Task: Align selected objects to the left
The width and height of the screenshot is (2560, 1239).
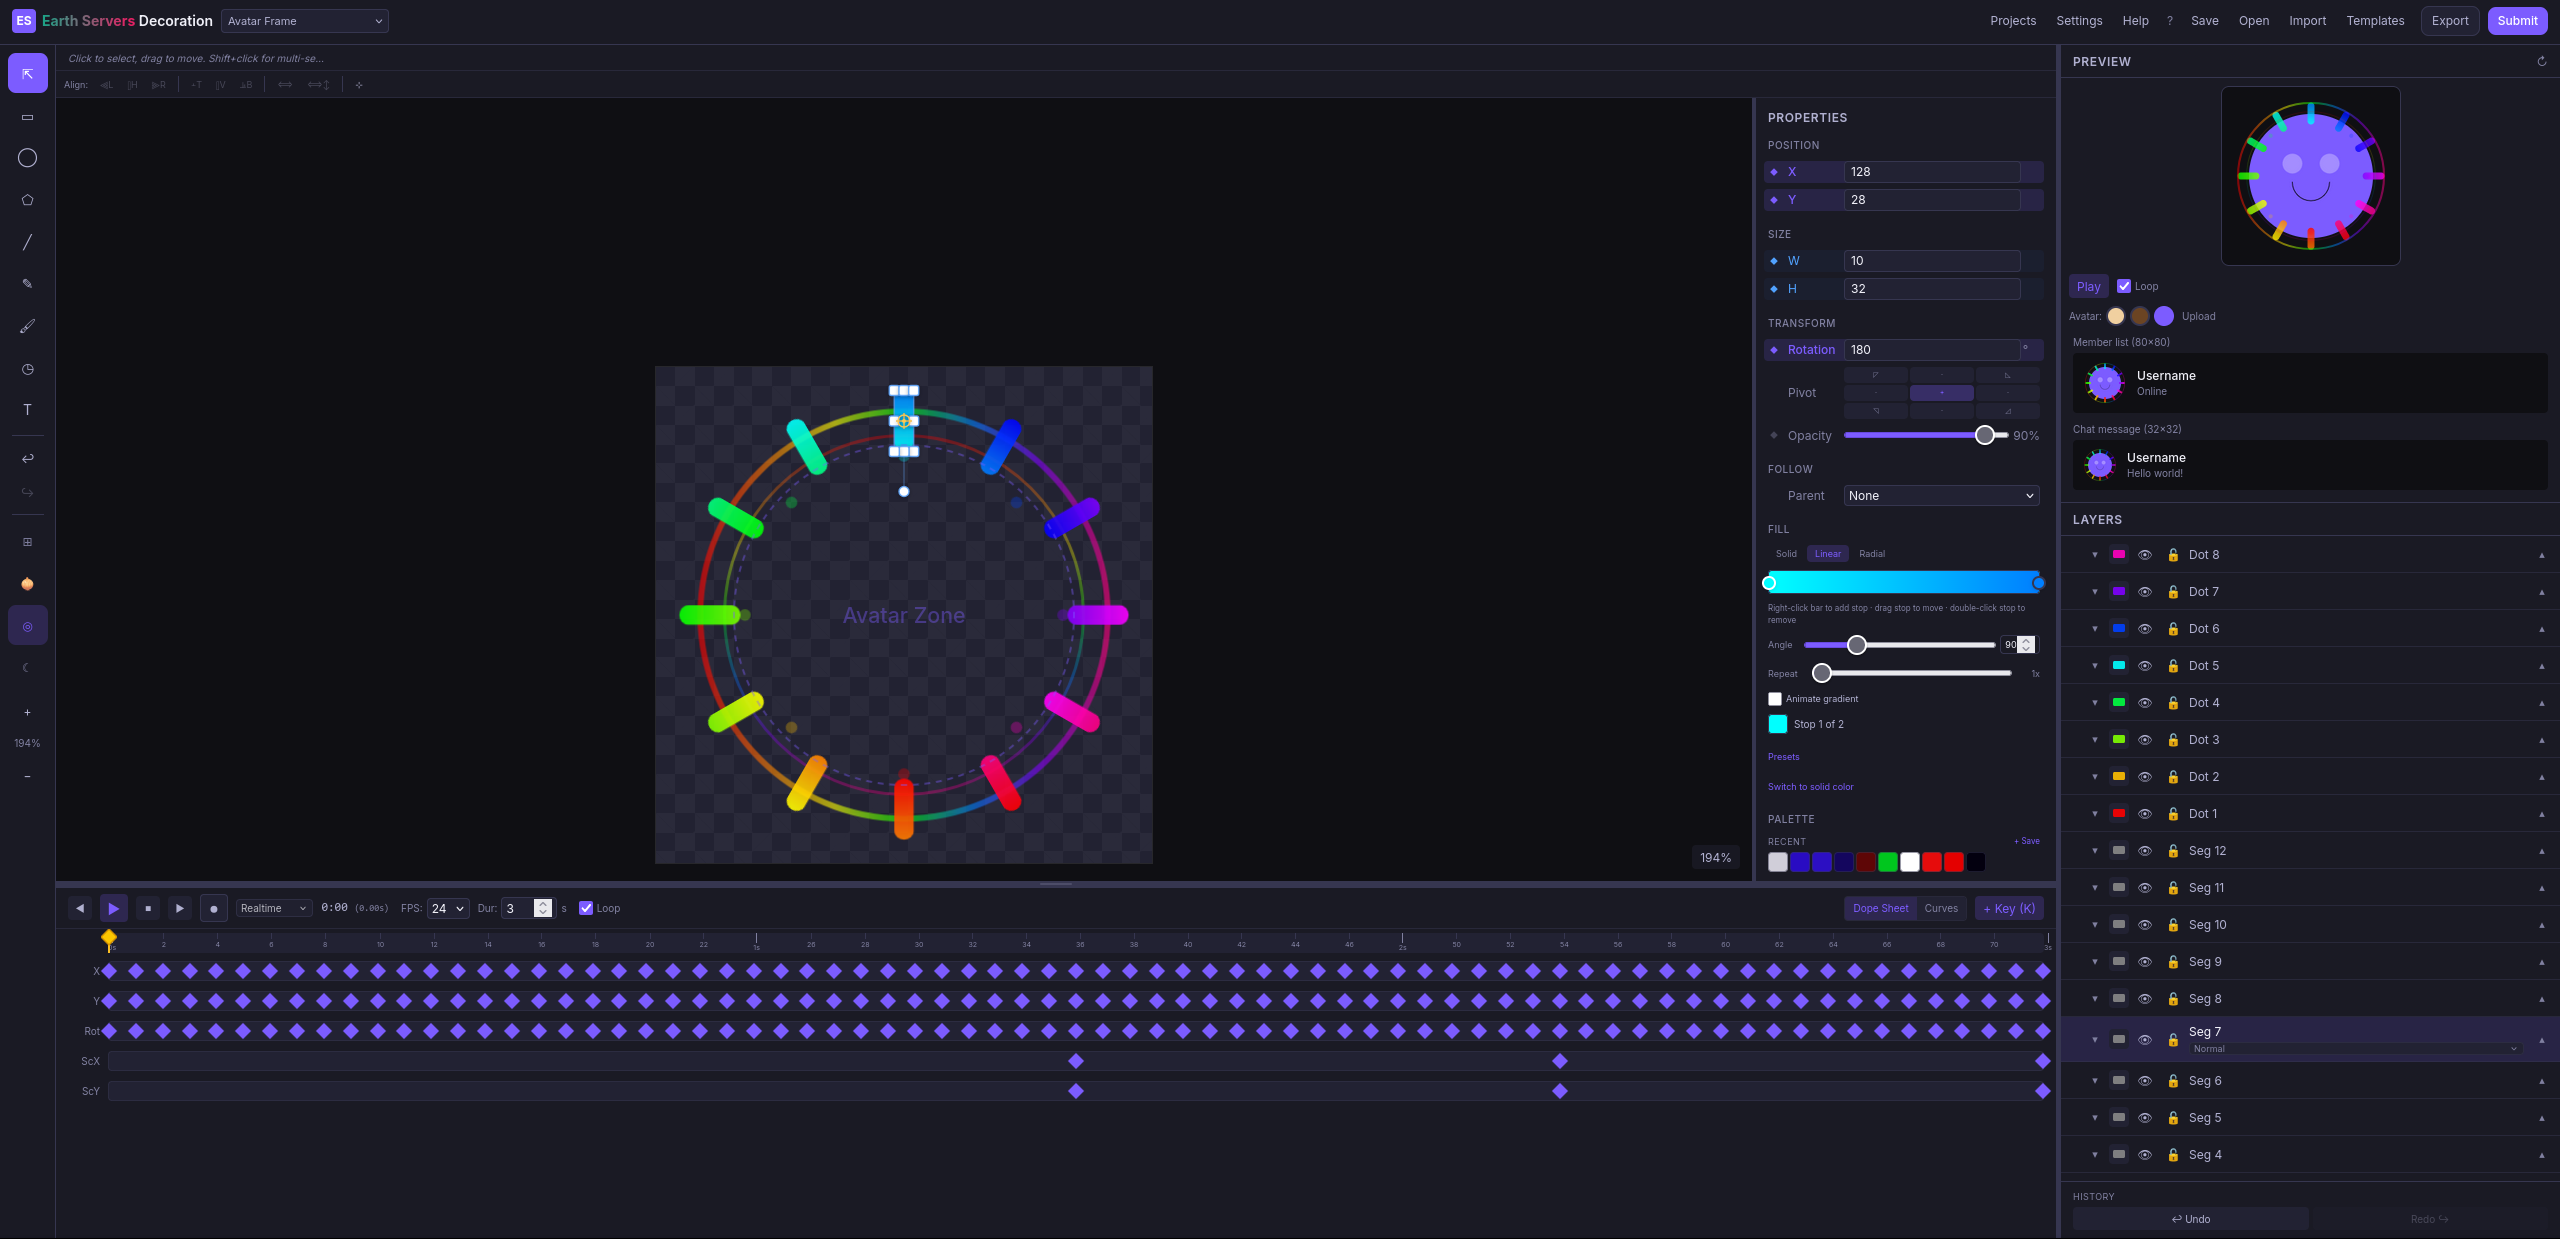Action: pos(106,85)
